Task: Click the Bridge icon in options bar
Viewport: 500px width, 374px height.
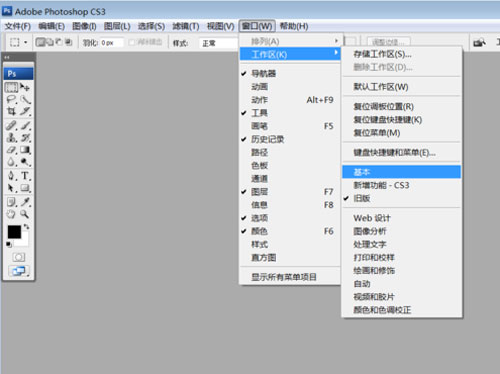Action: [x=479, y=42]
